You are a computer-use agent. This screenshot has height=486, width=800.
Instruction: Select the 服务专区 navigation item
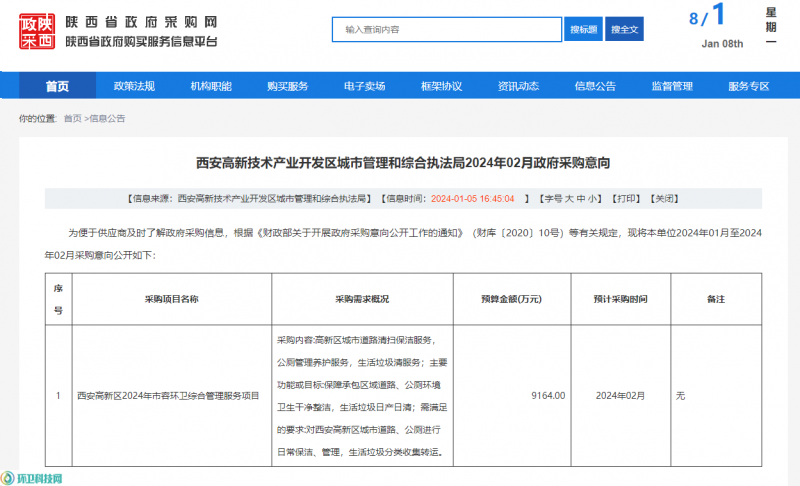point(748,86)
